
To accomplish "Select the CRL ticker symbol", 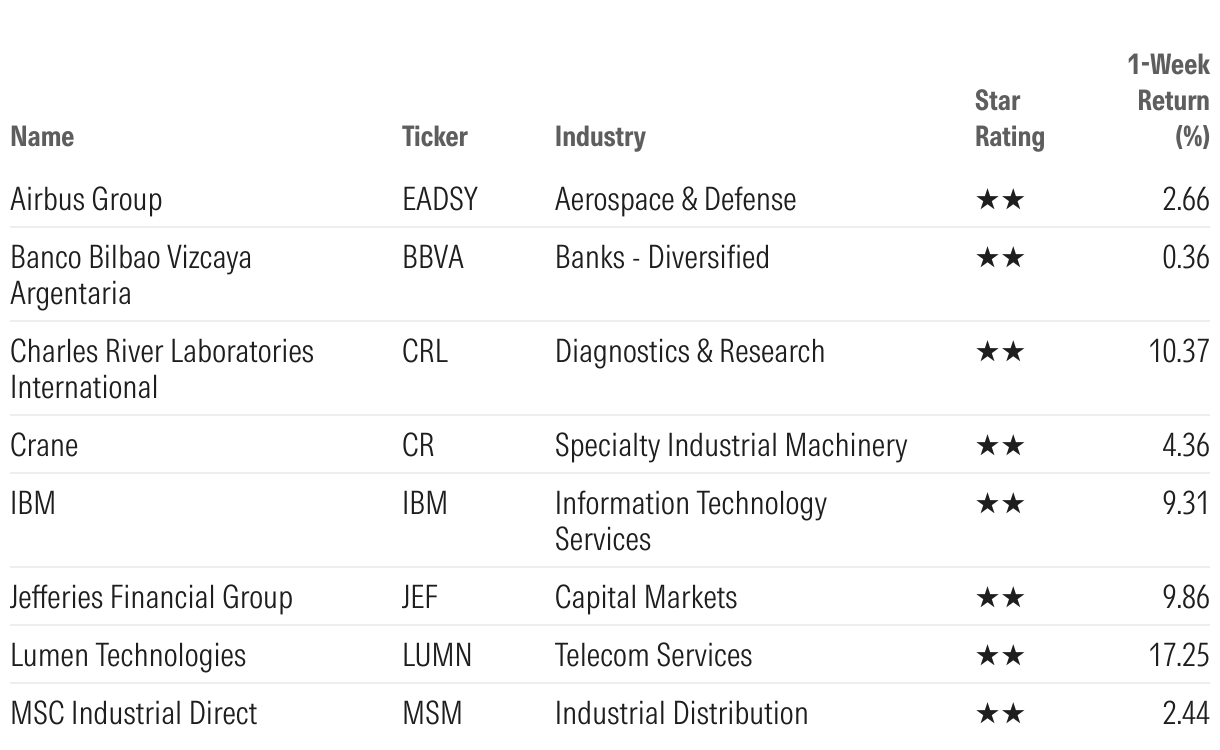I will coord(425,352).
